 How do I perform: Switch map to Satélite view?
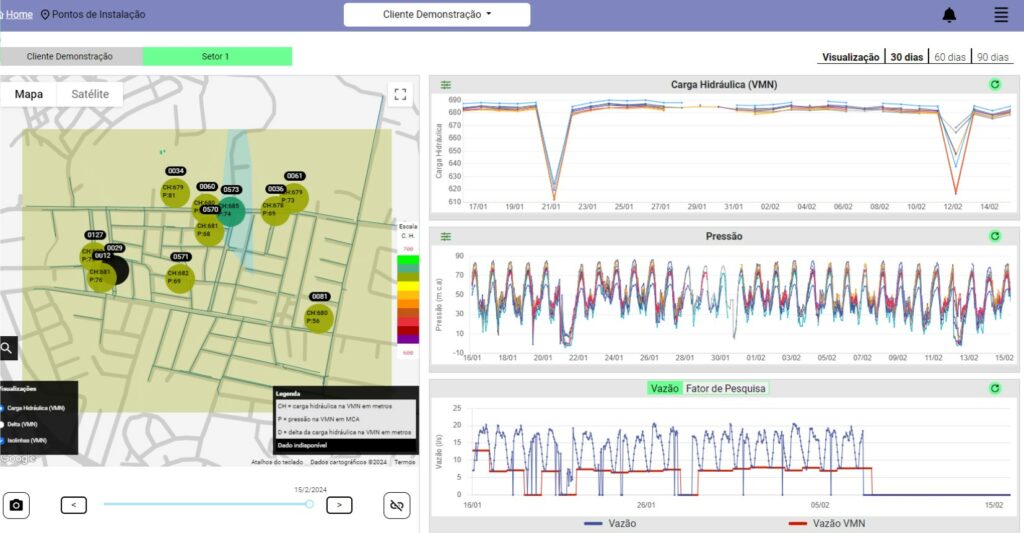click(90, 94)
